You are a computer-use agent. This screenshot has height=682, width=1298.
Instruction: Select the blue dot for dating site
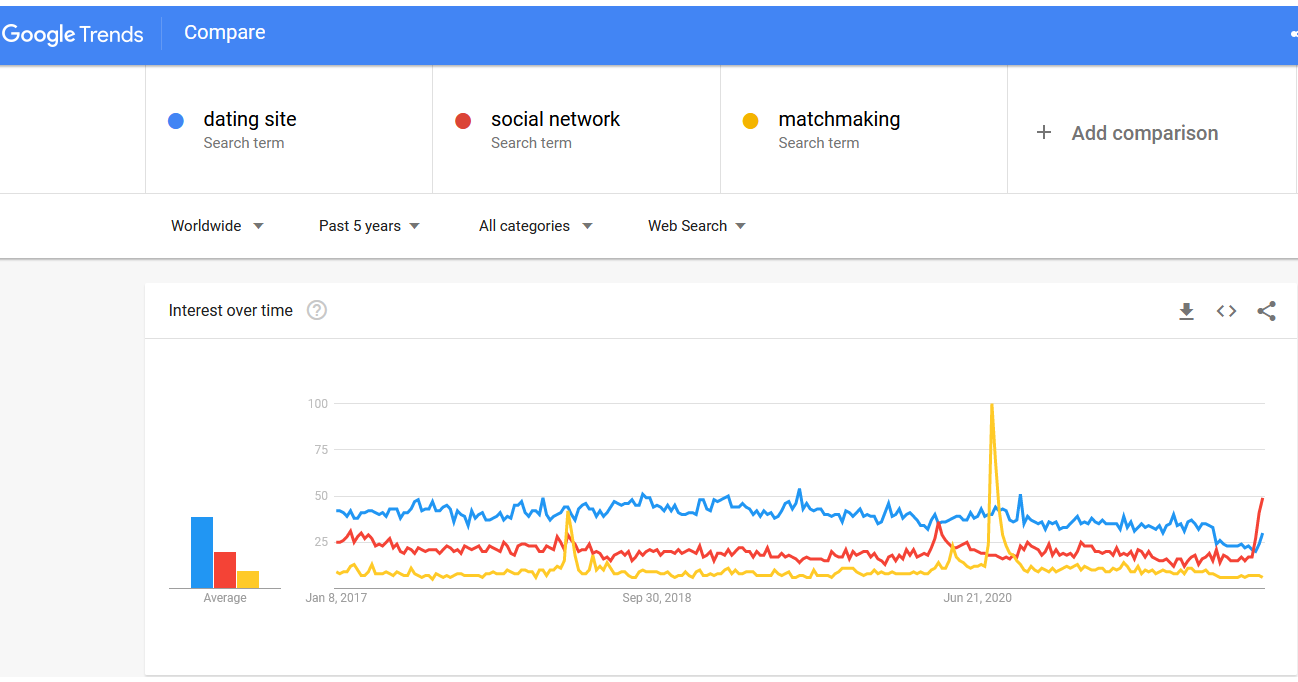[x=176, y=121]
